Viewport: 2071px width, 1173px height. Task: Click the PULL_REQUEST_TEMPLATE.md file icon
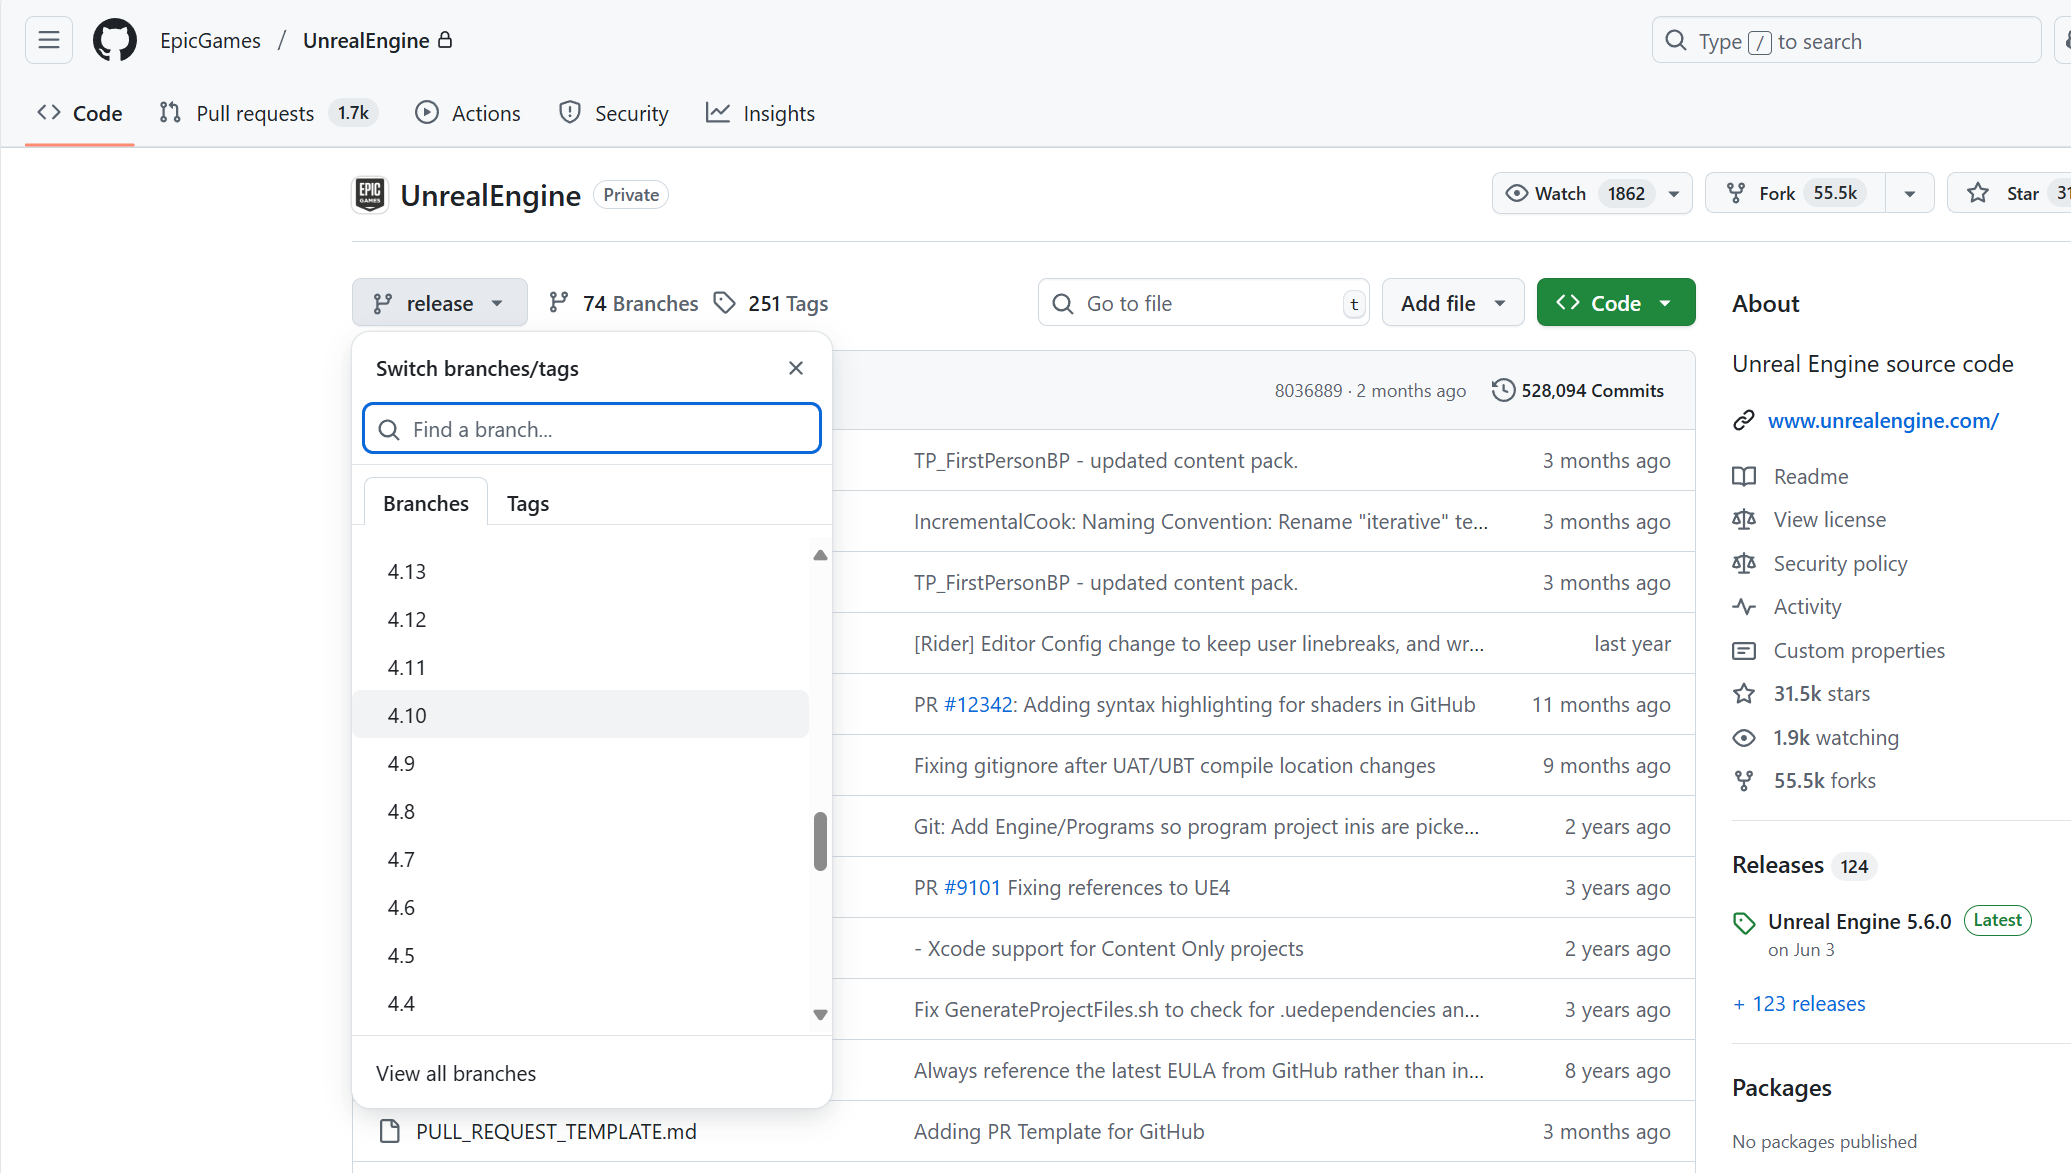click(390, 1131)
